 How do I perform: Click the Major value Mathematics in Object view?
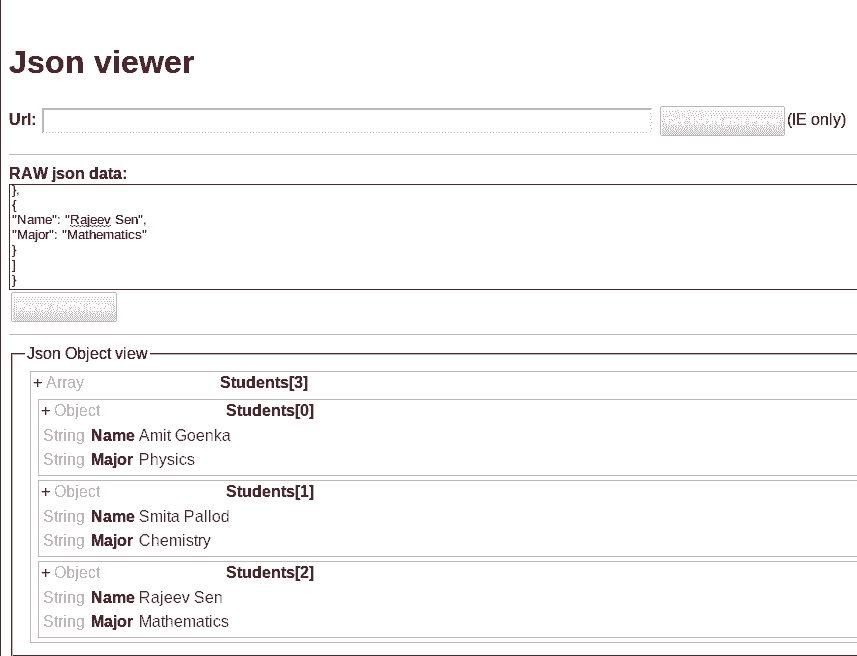[x=184, y=622]
